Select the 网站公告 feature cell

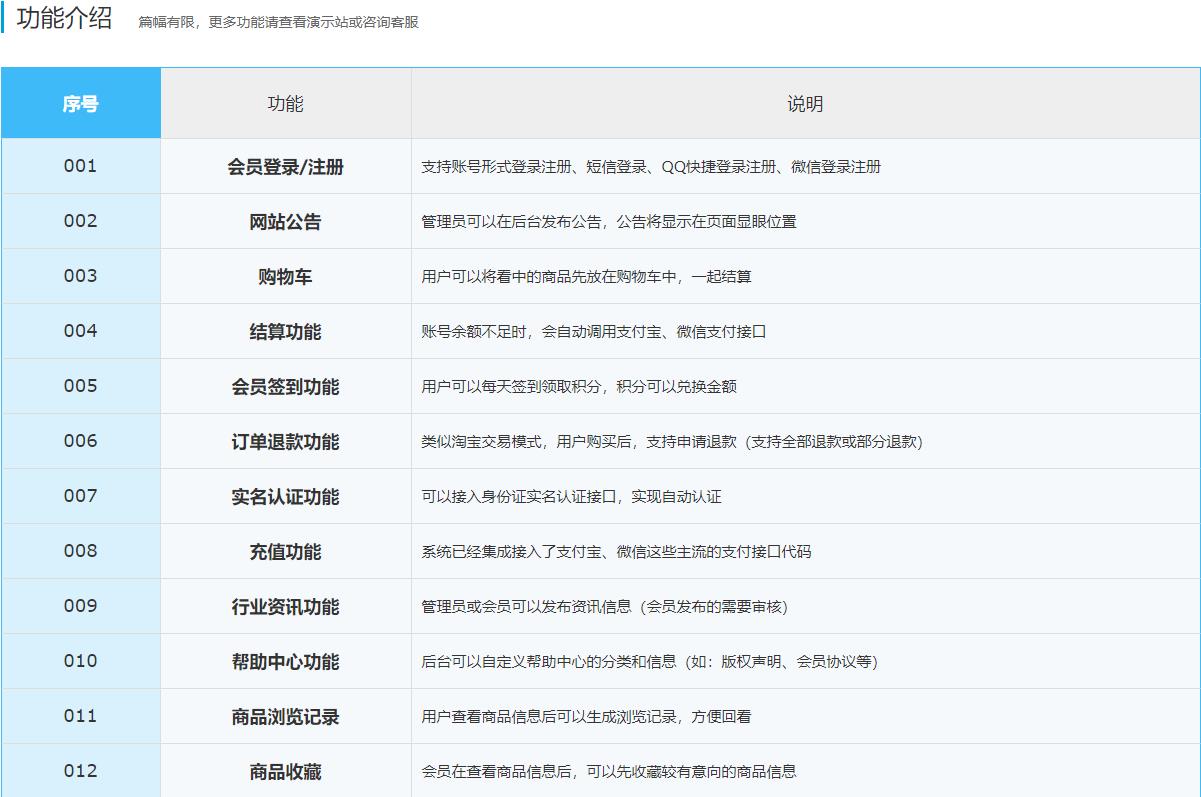pyautogui.click(x=286, y=221)
